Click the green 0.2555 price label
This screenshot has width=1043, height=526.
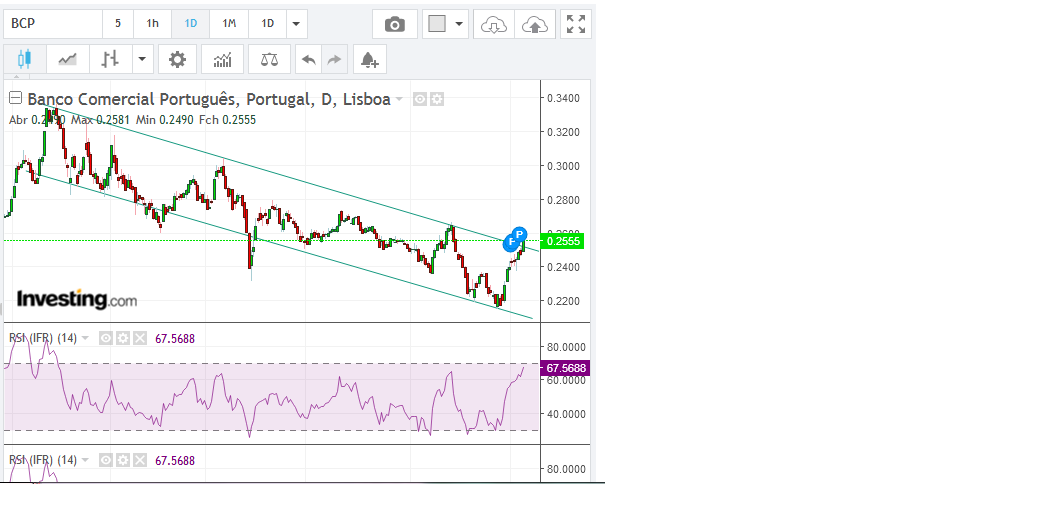tap(563, 241)
